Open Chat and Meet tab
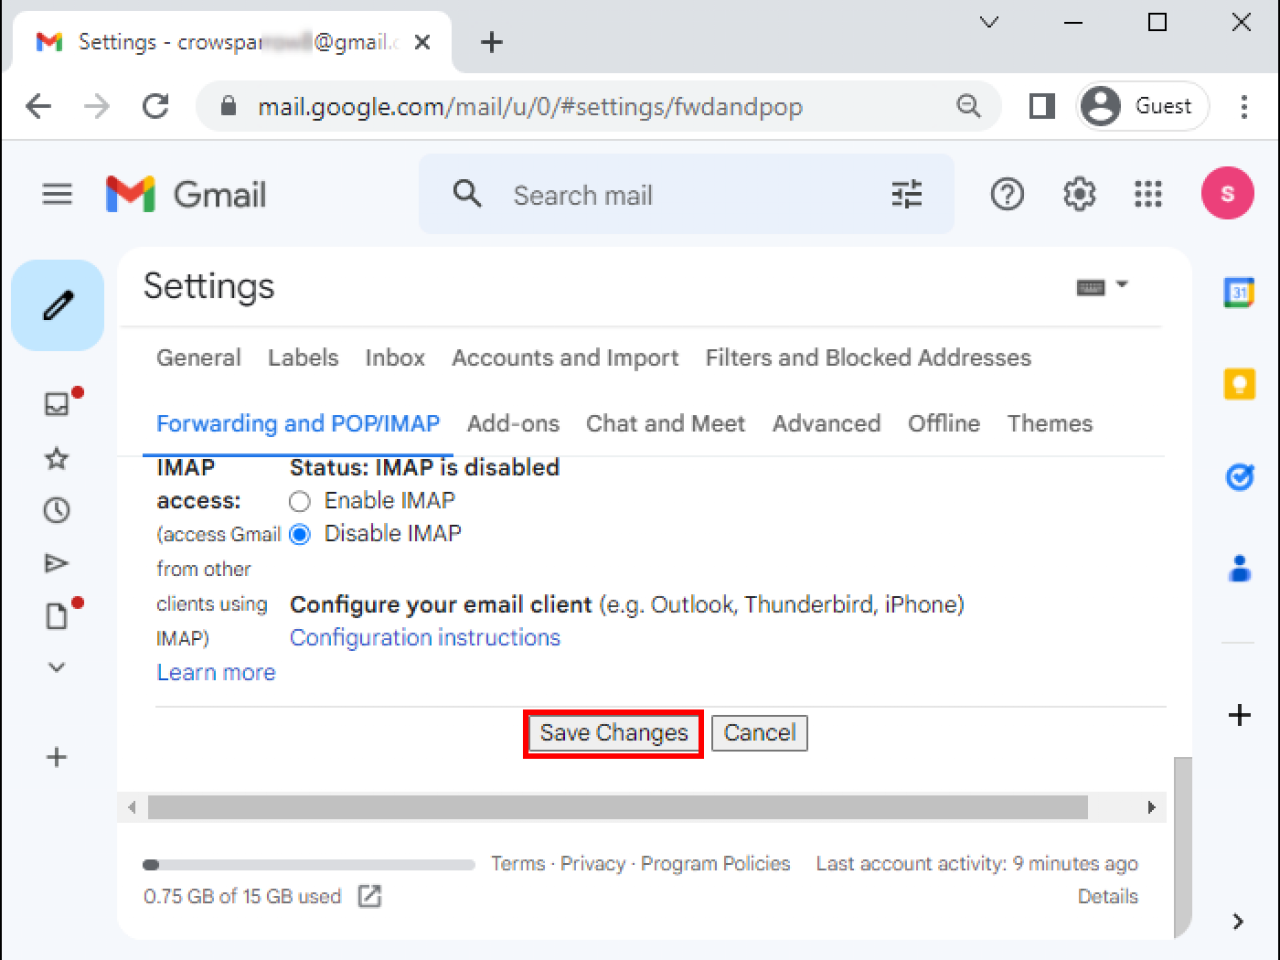 coord(666,424)
